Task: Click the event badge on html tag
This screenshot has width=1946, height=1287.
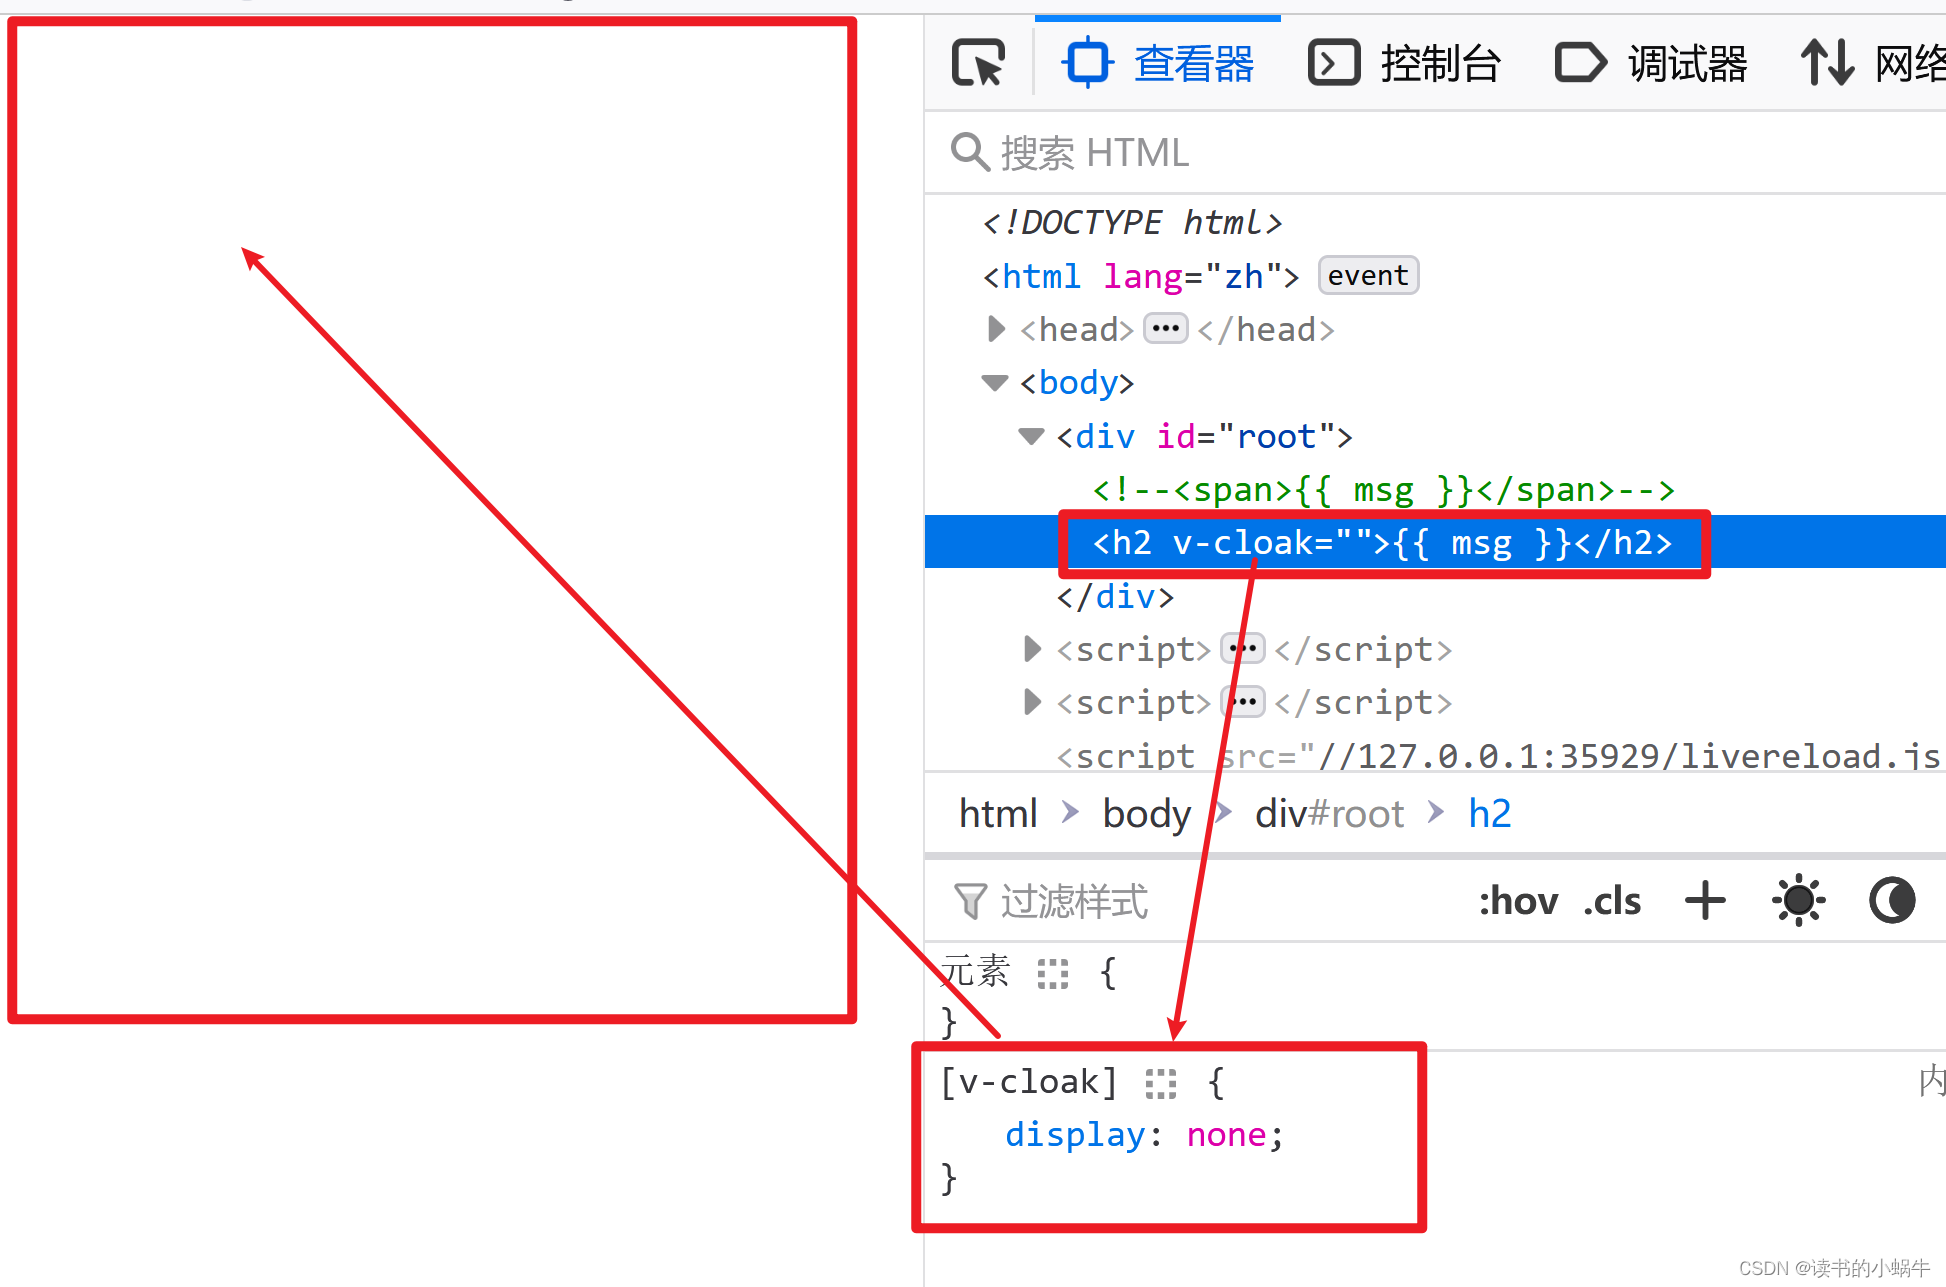Action: 1367,275
